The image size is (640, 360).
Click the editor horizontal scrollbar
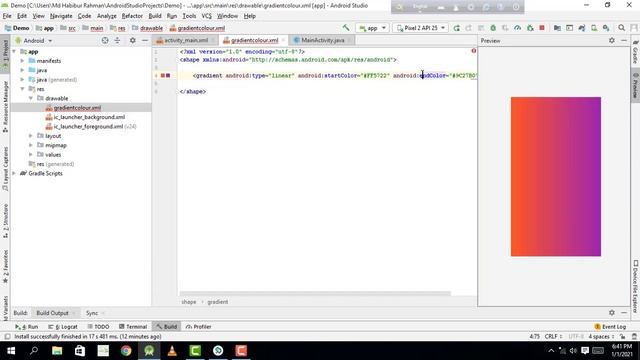coord(315,293)
